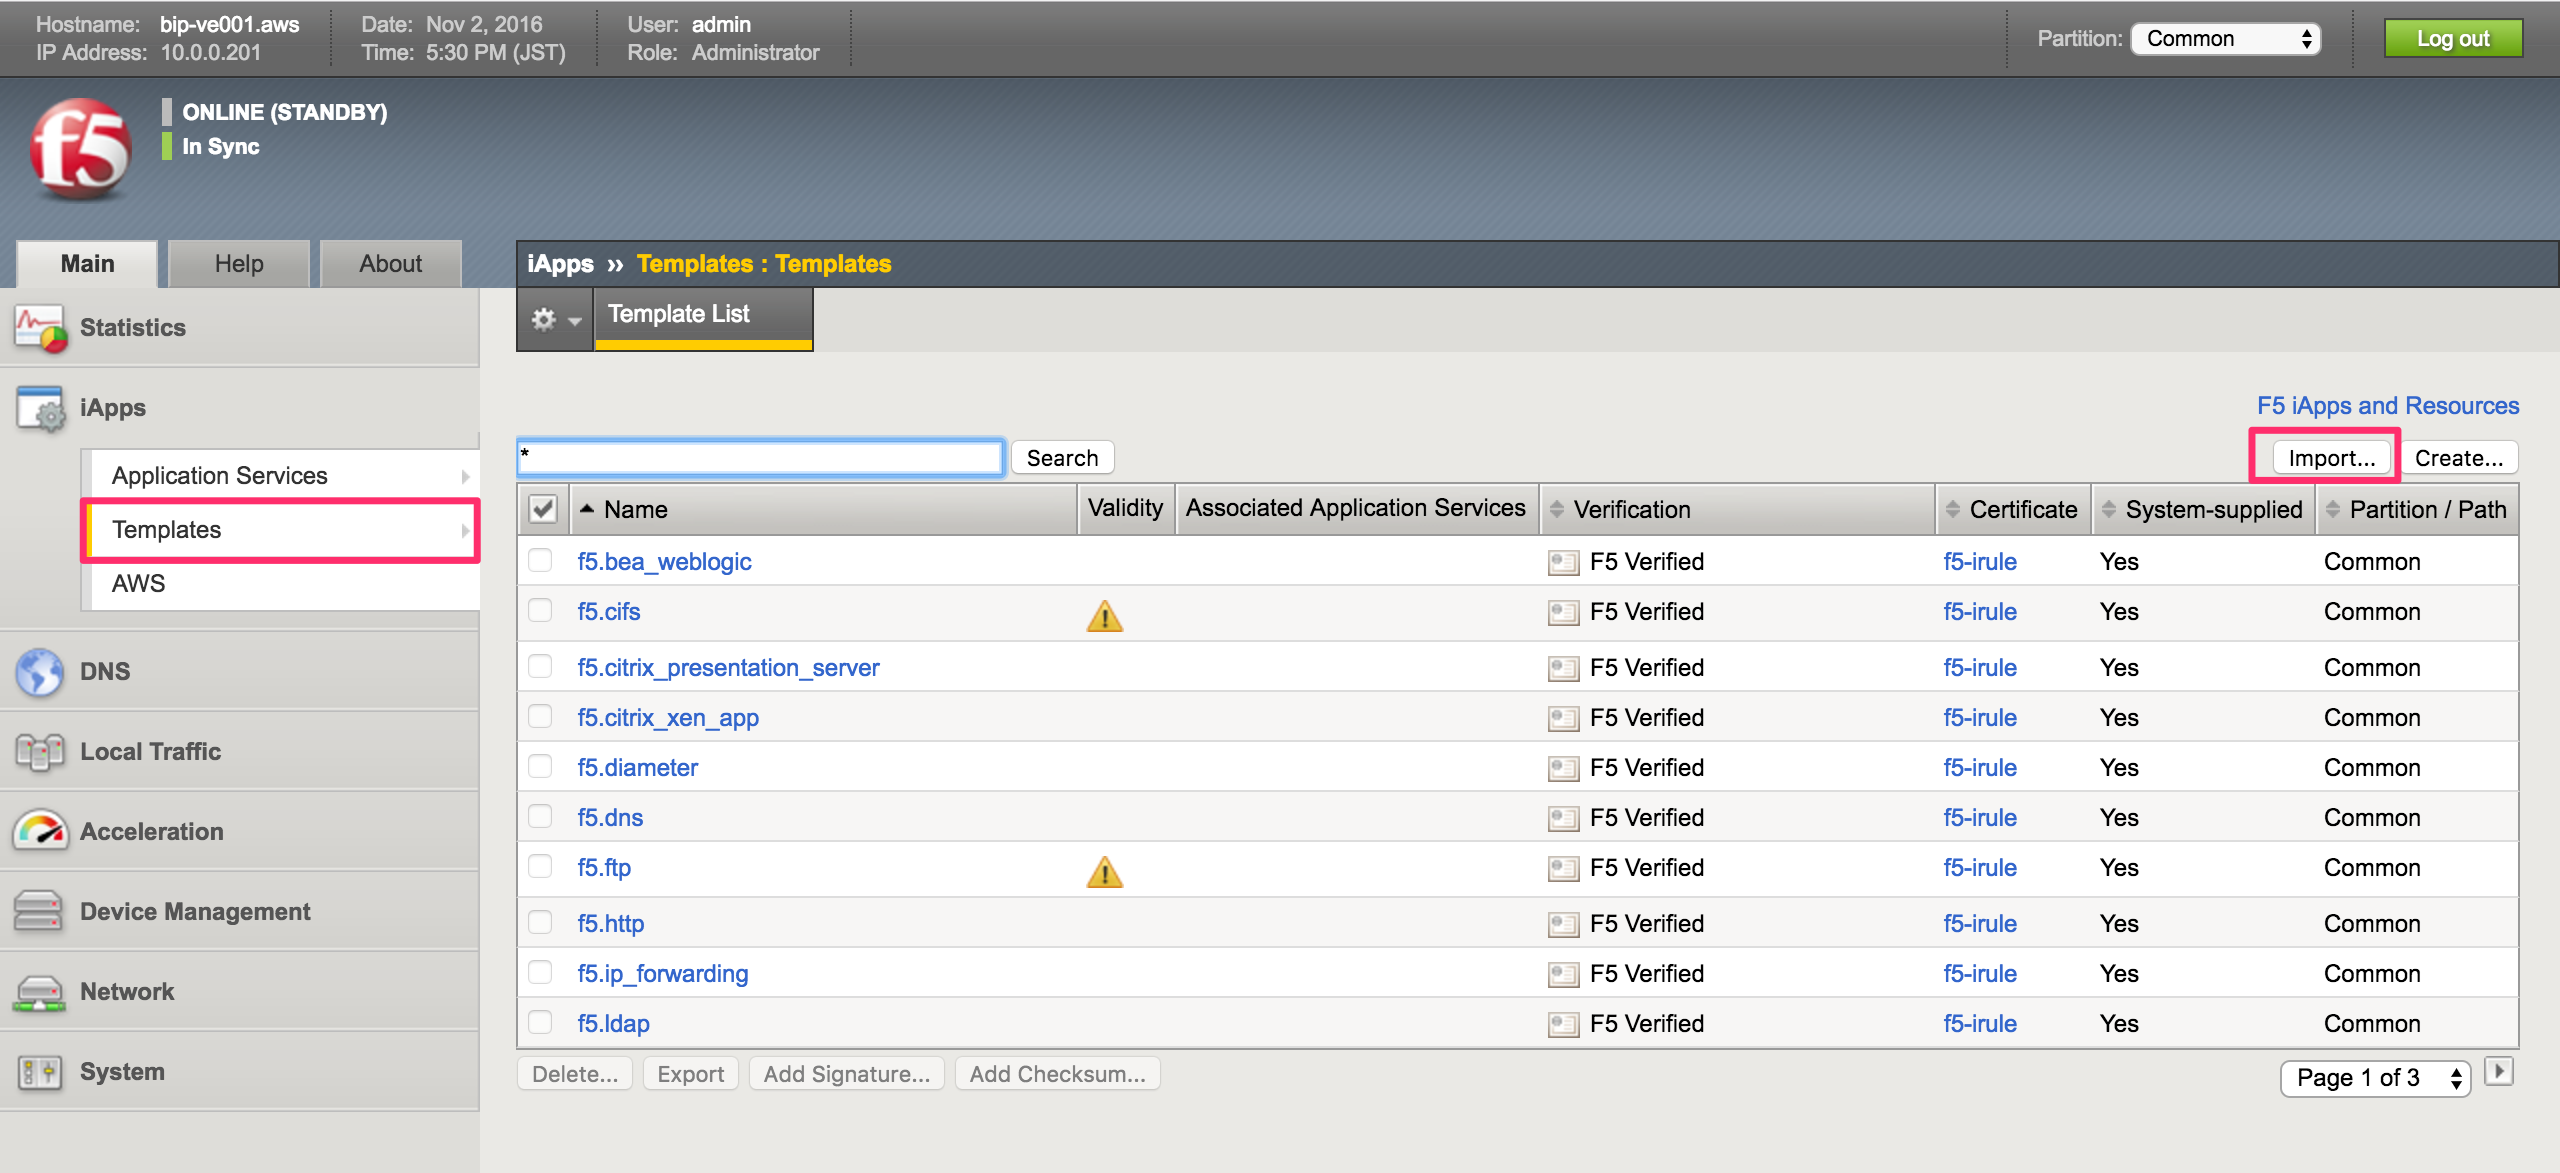Open the f5.http template link
2560x1173 pixels.
coord(611,924)
